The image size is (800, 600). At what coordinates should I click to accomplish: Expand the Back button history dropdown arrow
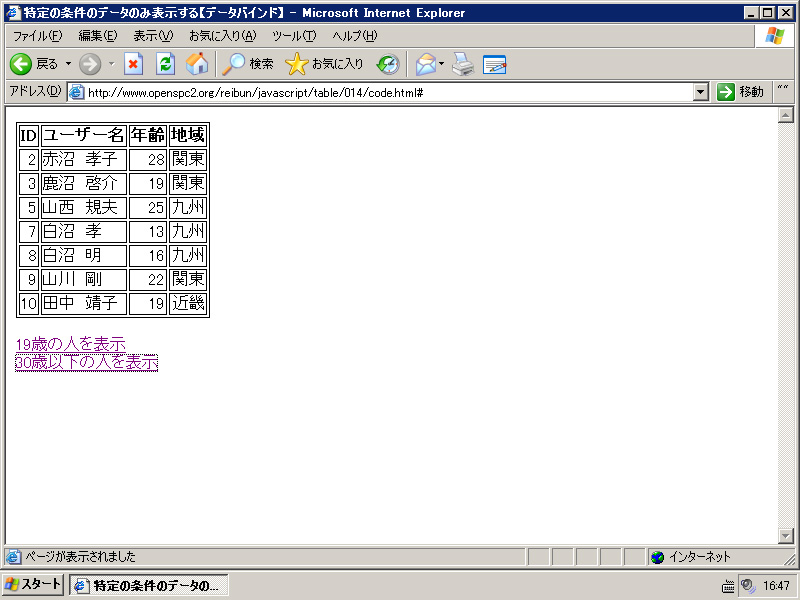coord(68,64)
